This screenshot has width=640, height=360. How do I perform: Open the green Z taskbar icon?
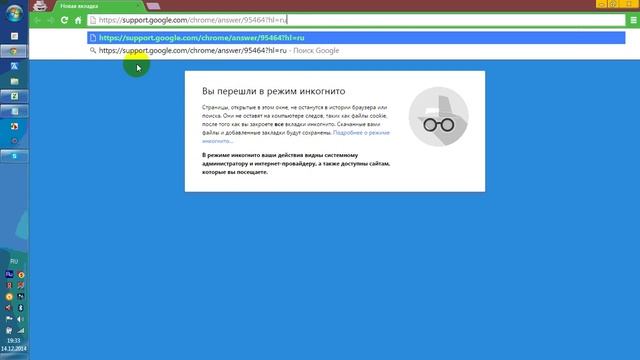(14, 96)
